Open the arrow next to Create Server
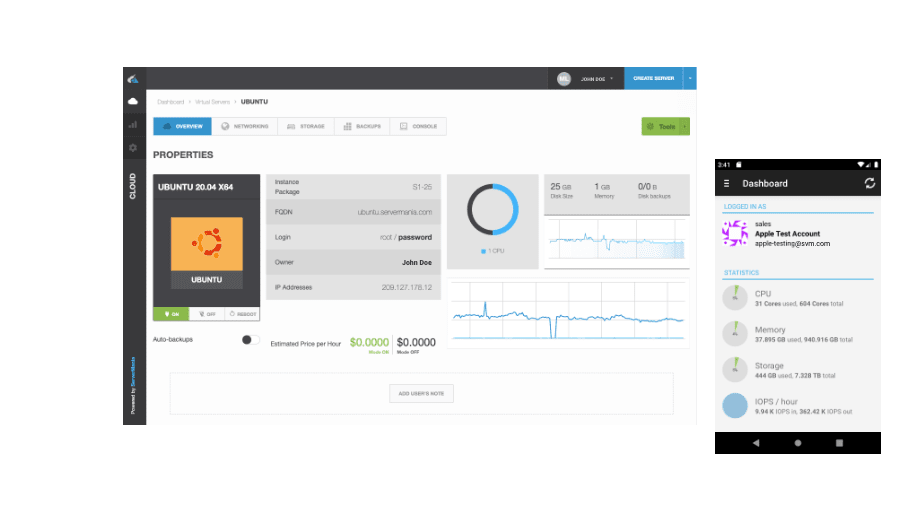 click(x=691, y=78)
